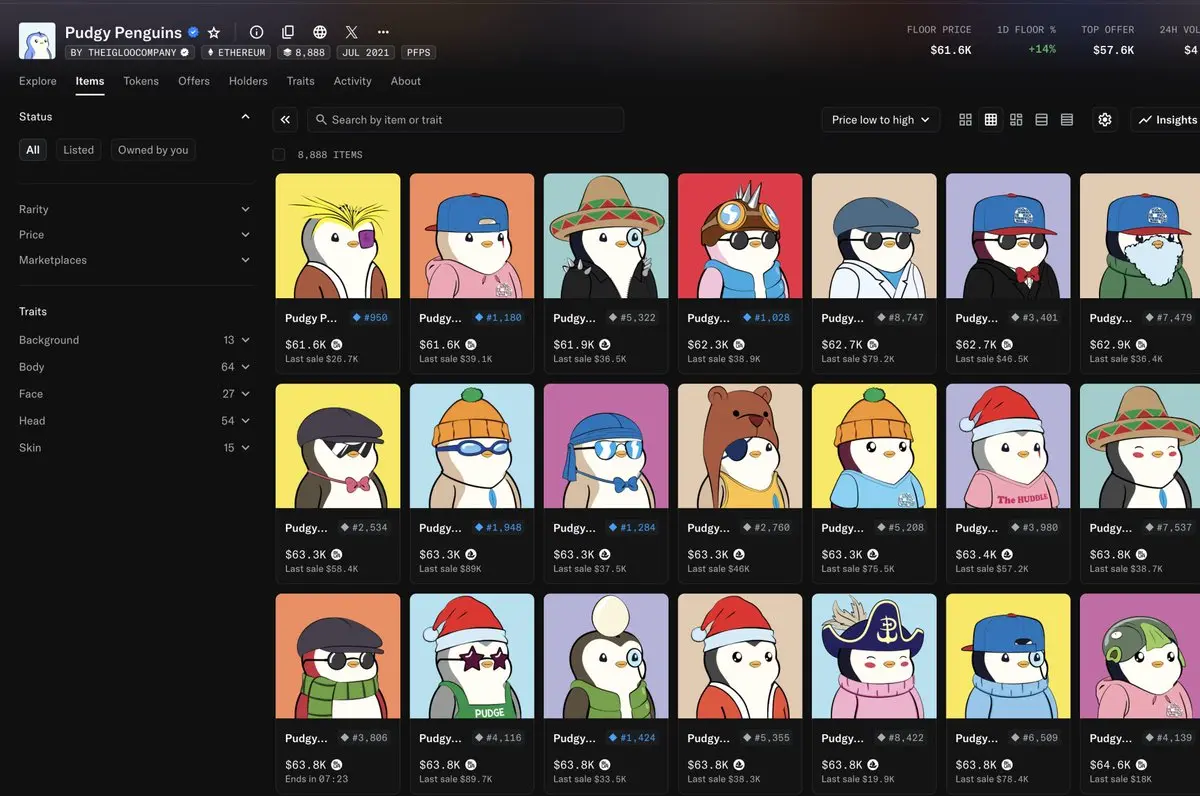The width and height of the screenshot is (1200, 796).
Task: Switch to list view with two rows
Action: click(x=1041, y=120)
